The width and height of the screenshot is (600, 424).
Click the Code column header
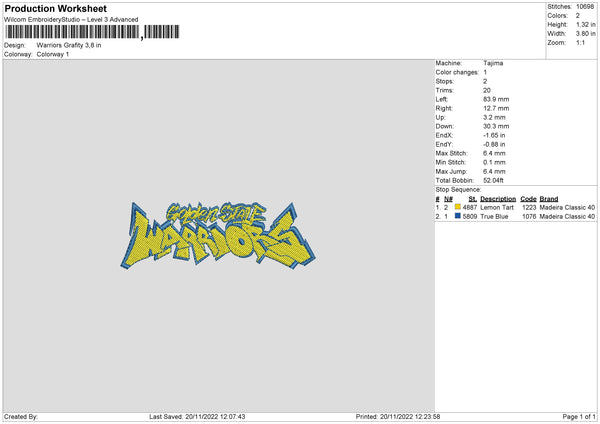click(528, 199)
